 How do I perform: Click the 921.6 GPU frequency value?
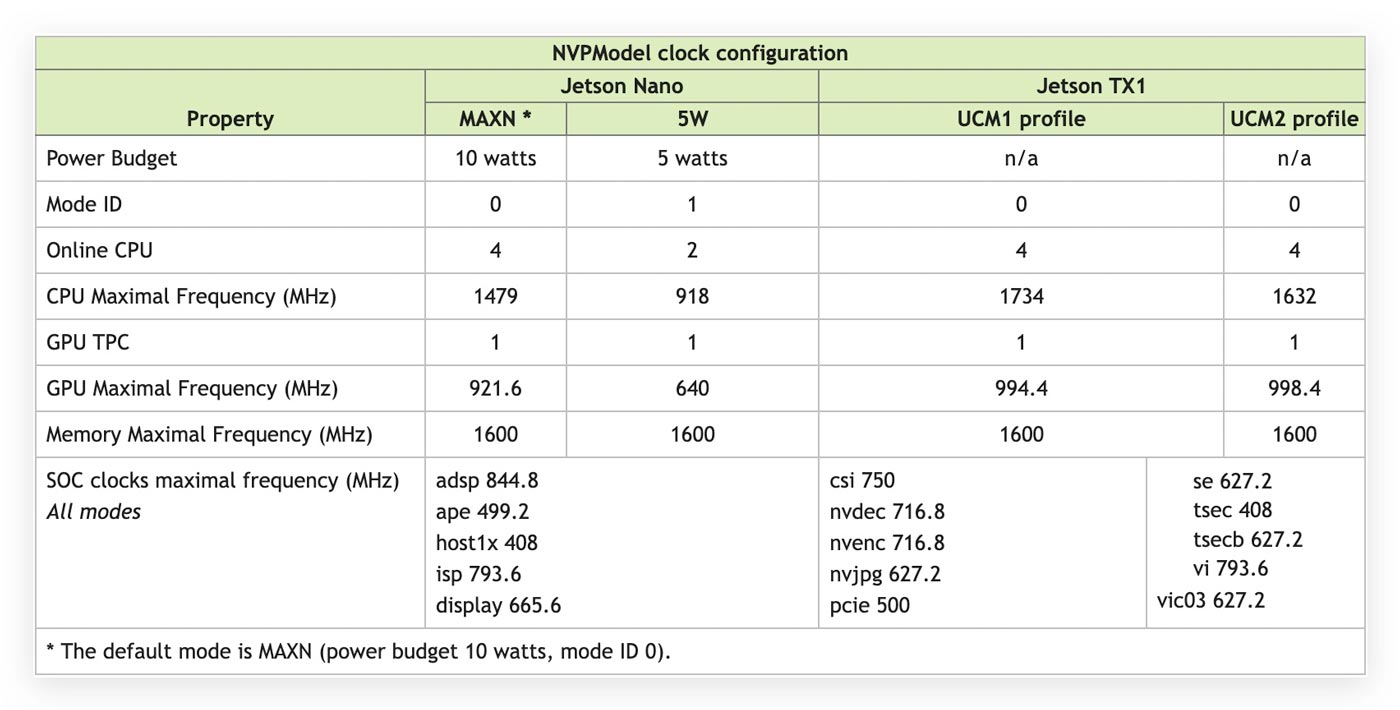click(x=495, y=388)
